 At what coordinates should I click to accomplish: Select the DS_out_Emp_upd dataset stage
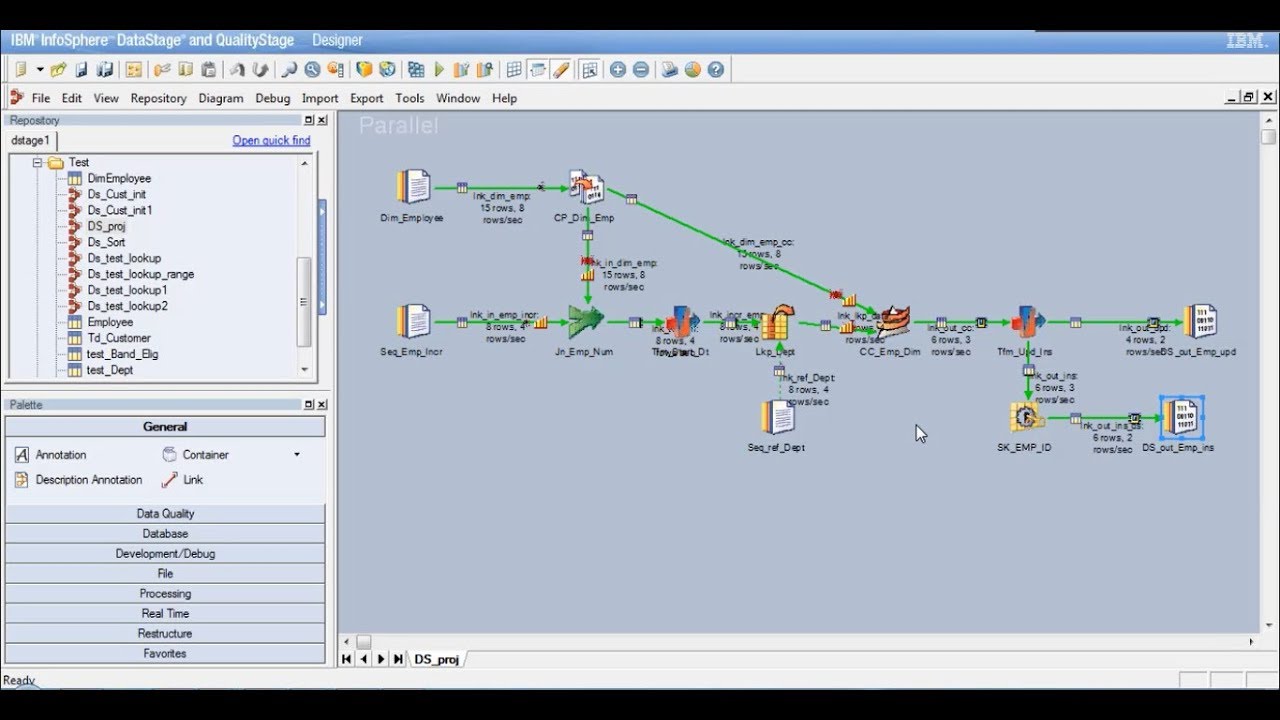pyautogui.click(x=1200, y=321)
